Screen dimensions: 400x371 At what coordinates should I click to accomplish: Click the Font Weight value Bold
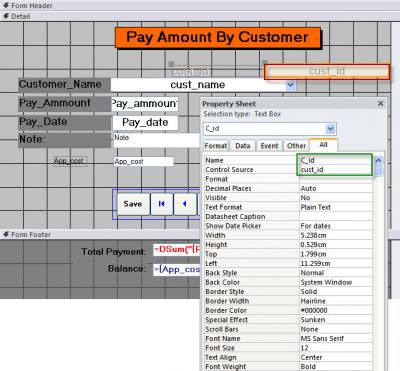pyautogui.click(x=335, y=367)
